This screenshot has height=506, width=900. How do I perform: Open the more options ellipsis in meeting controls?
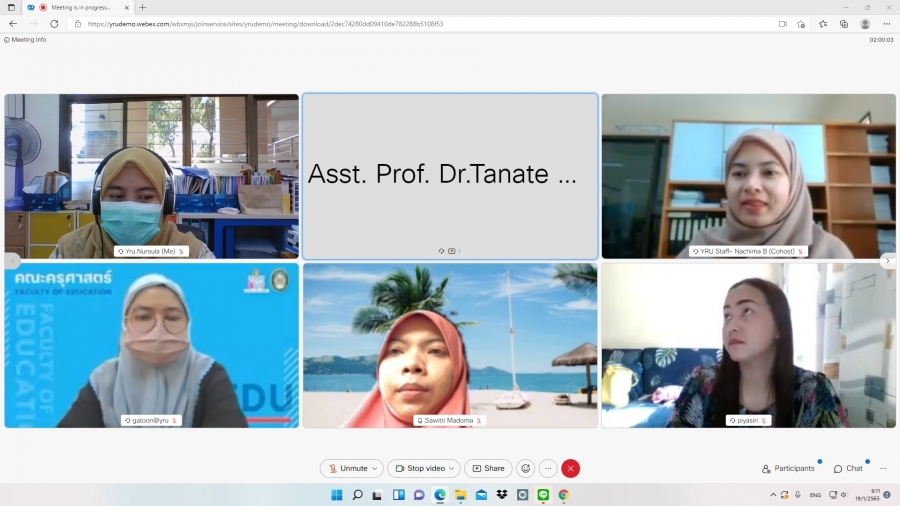(548, 468)
